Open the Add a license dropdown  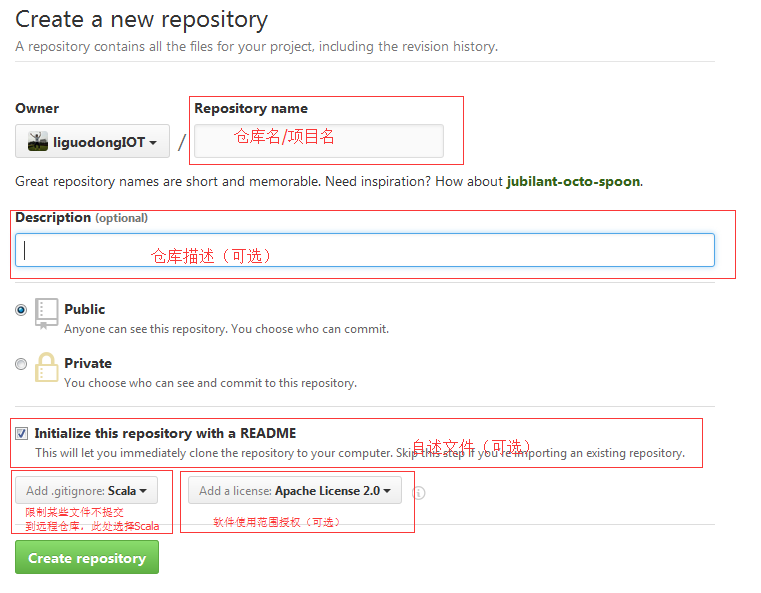click(x=295, y=491)
